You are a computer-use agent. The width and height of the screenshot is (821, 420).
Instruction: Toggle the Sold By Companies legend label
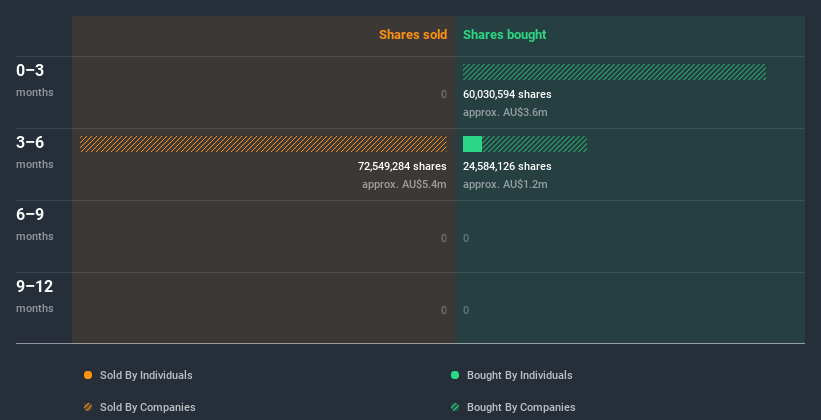[x=147, y=407]
